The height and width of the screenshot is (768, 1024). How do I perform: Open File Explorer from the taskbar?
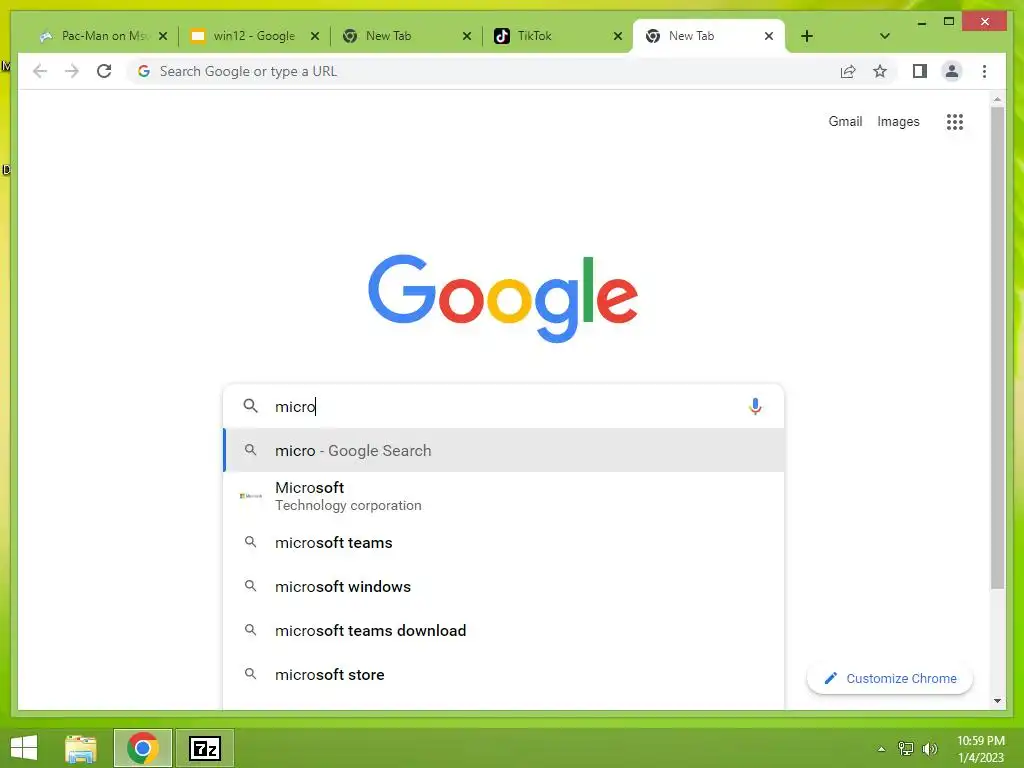[81, 748]
